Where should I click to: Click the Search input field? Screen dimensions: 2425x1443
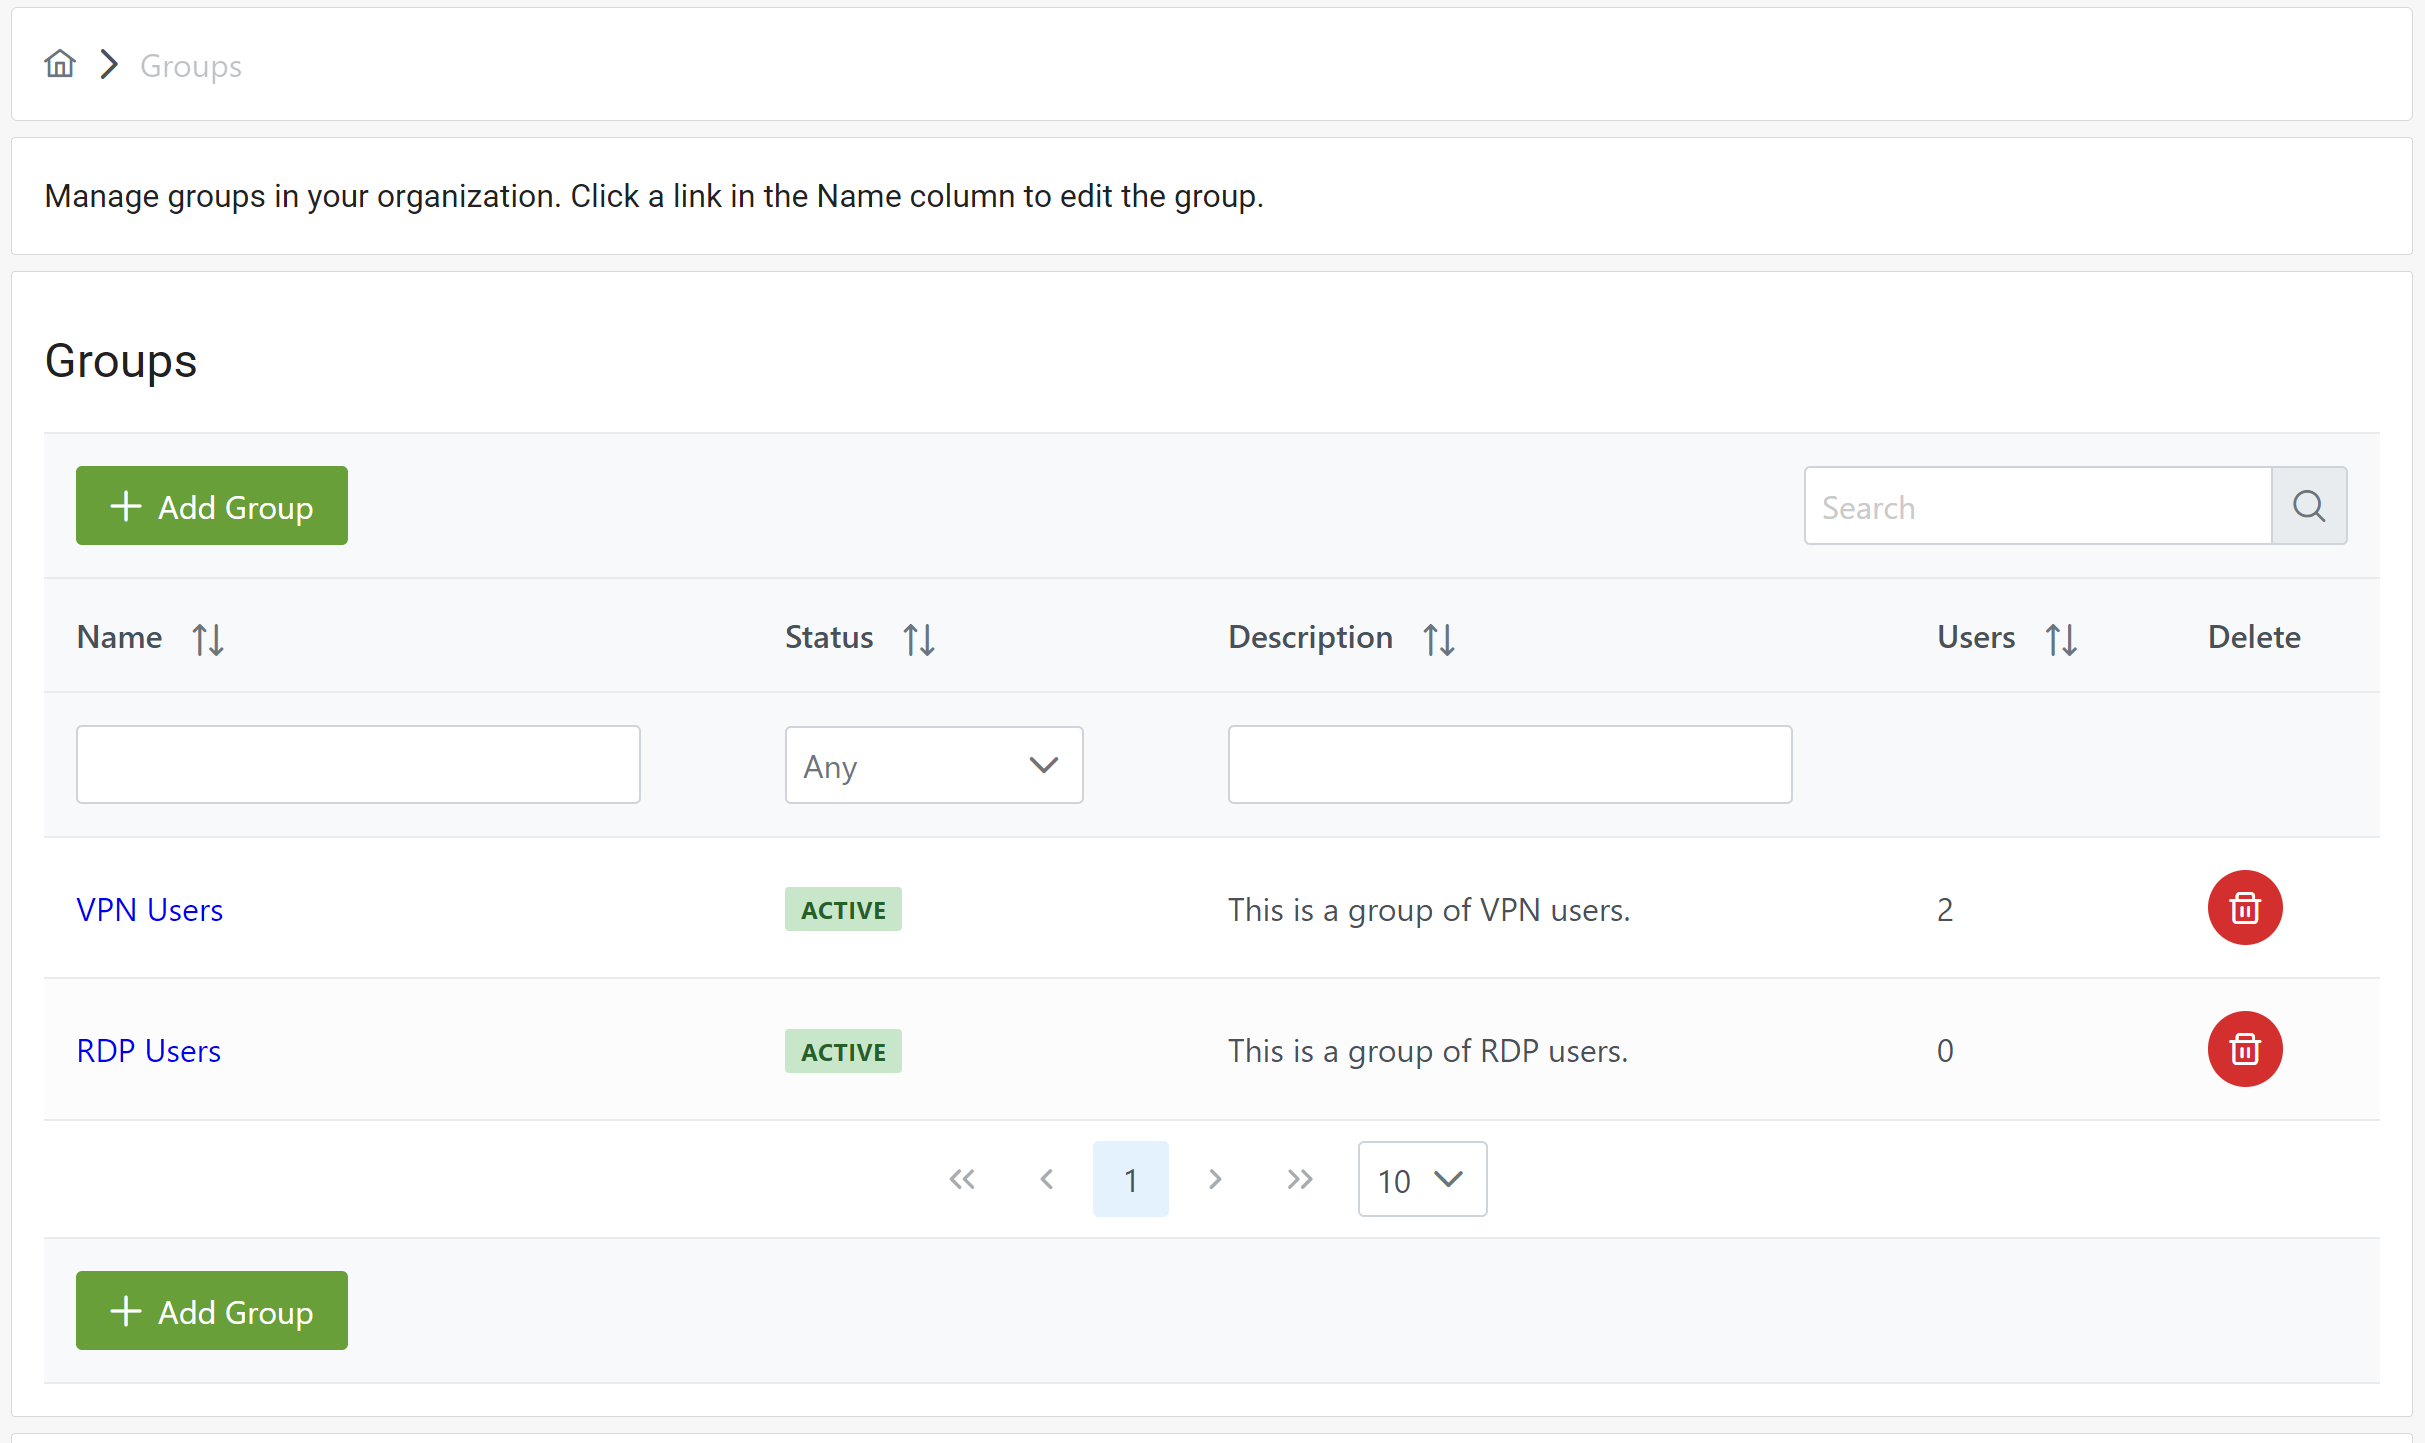(x=2037, y=506)
